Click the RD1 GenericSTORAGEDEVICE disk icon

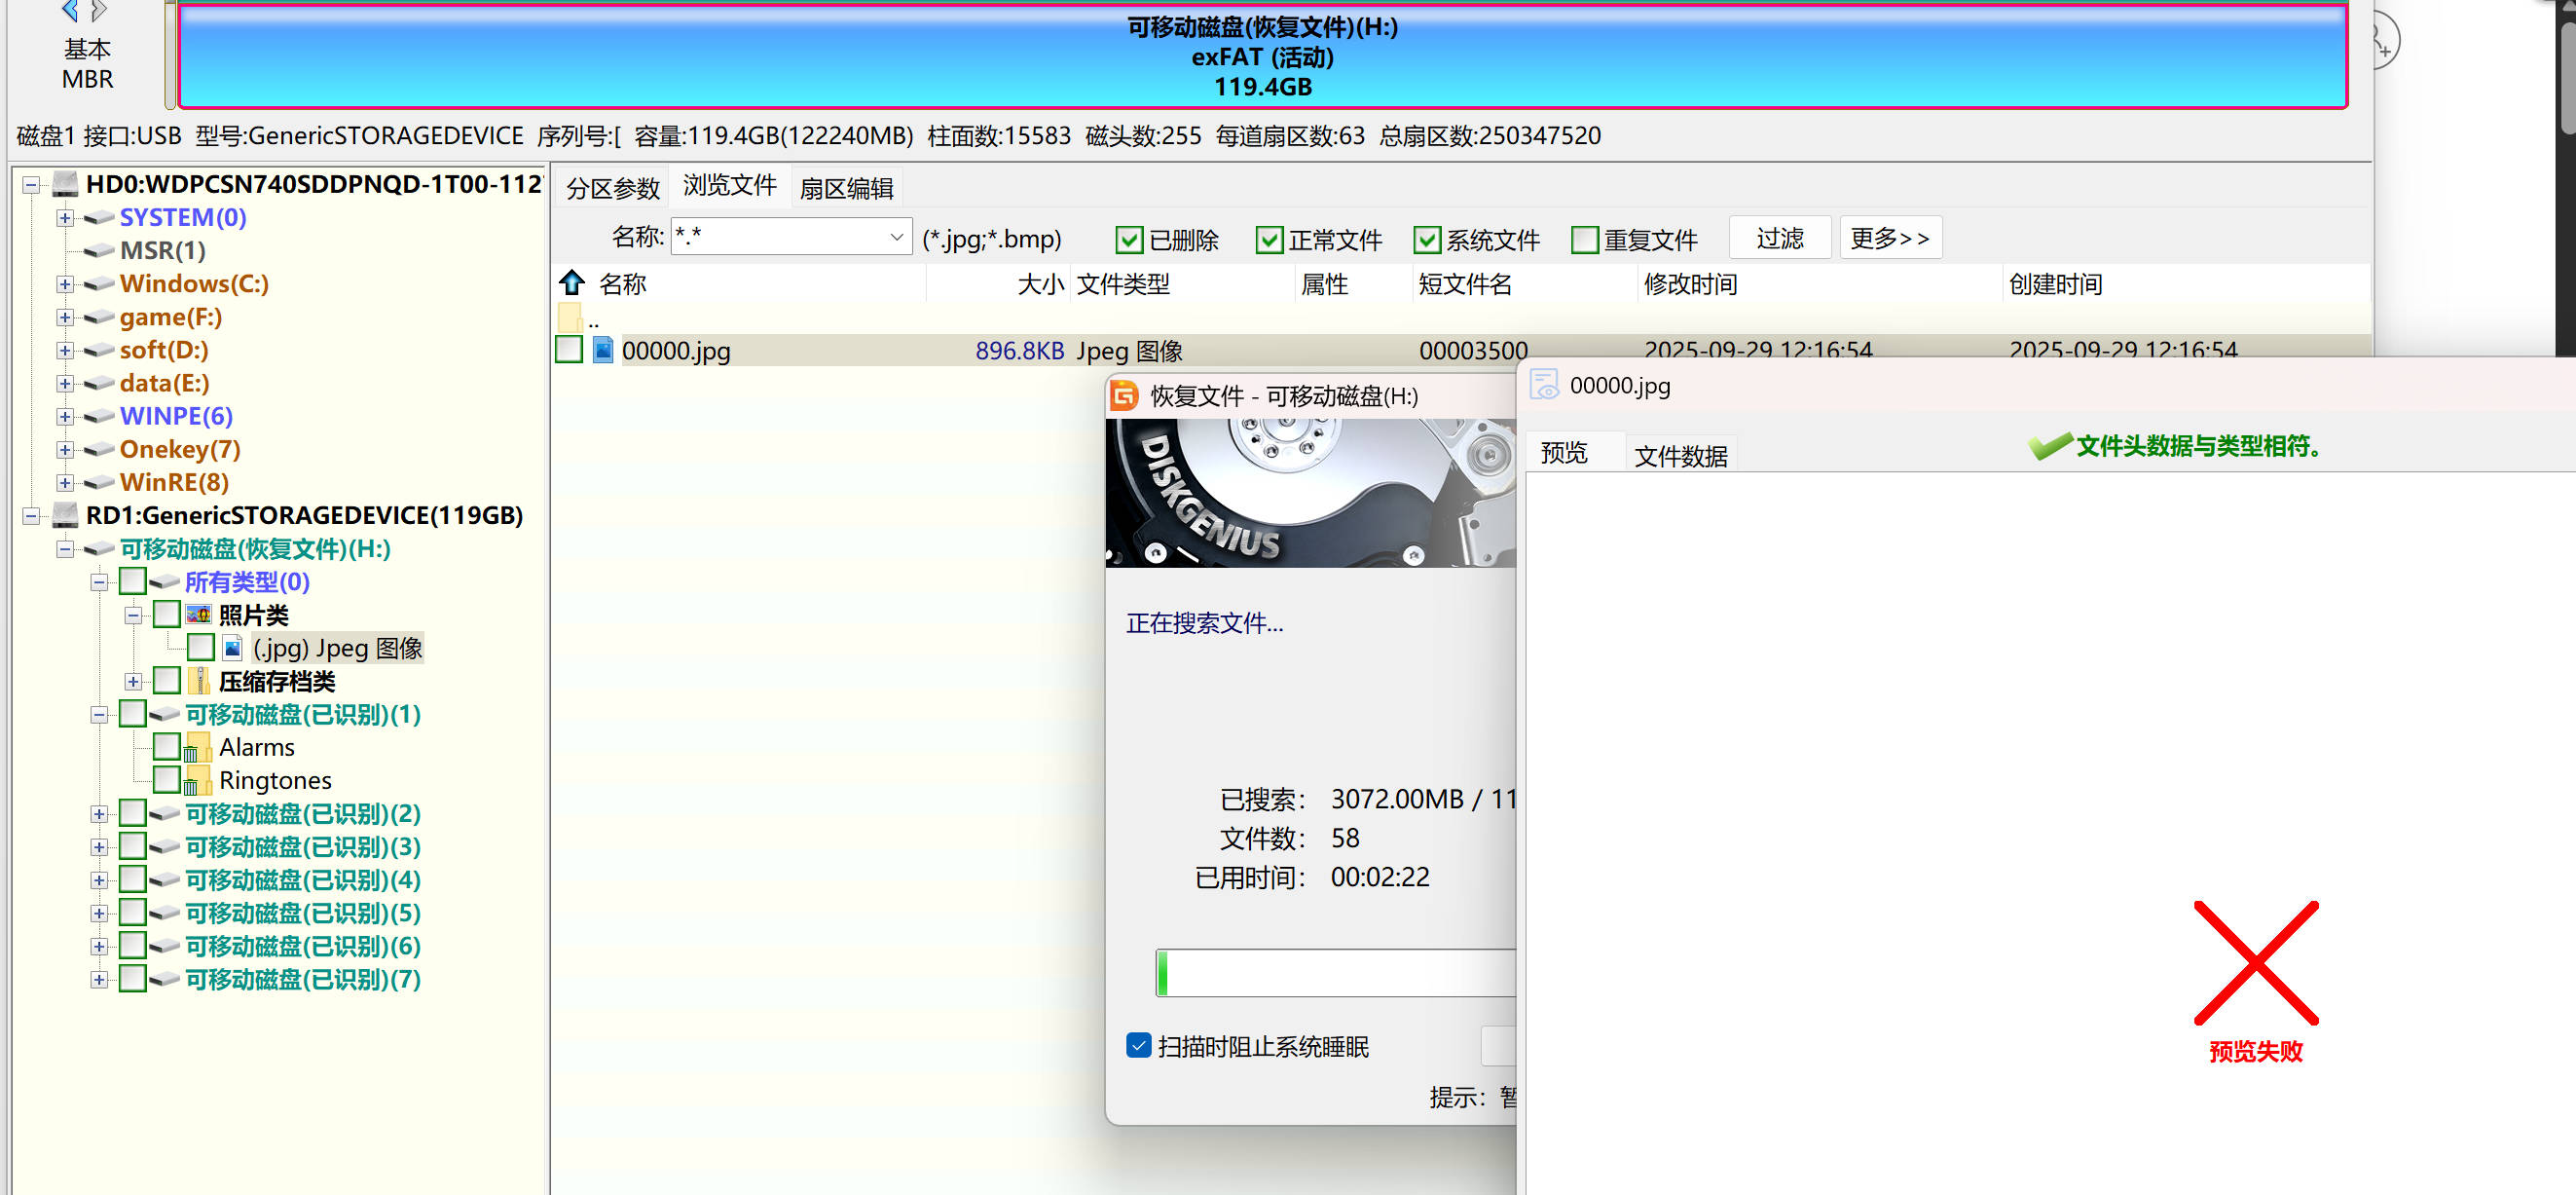click(x=66, y=515)
